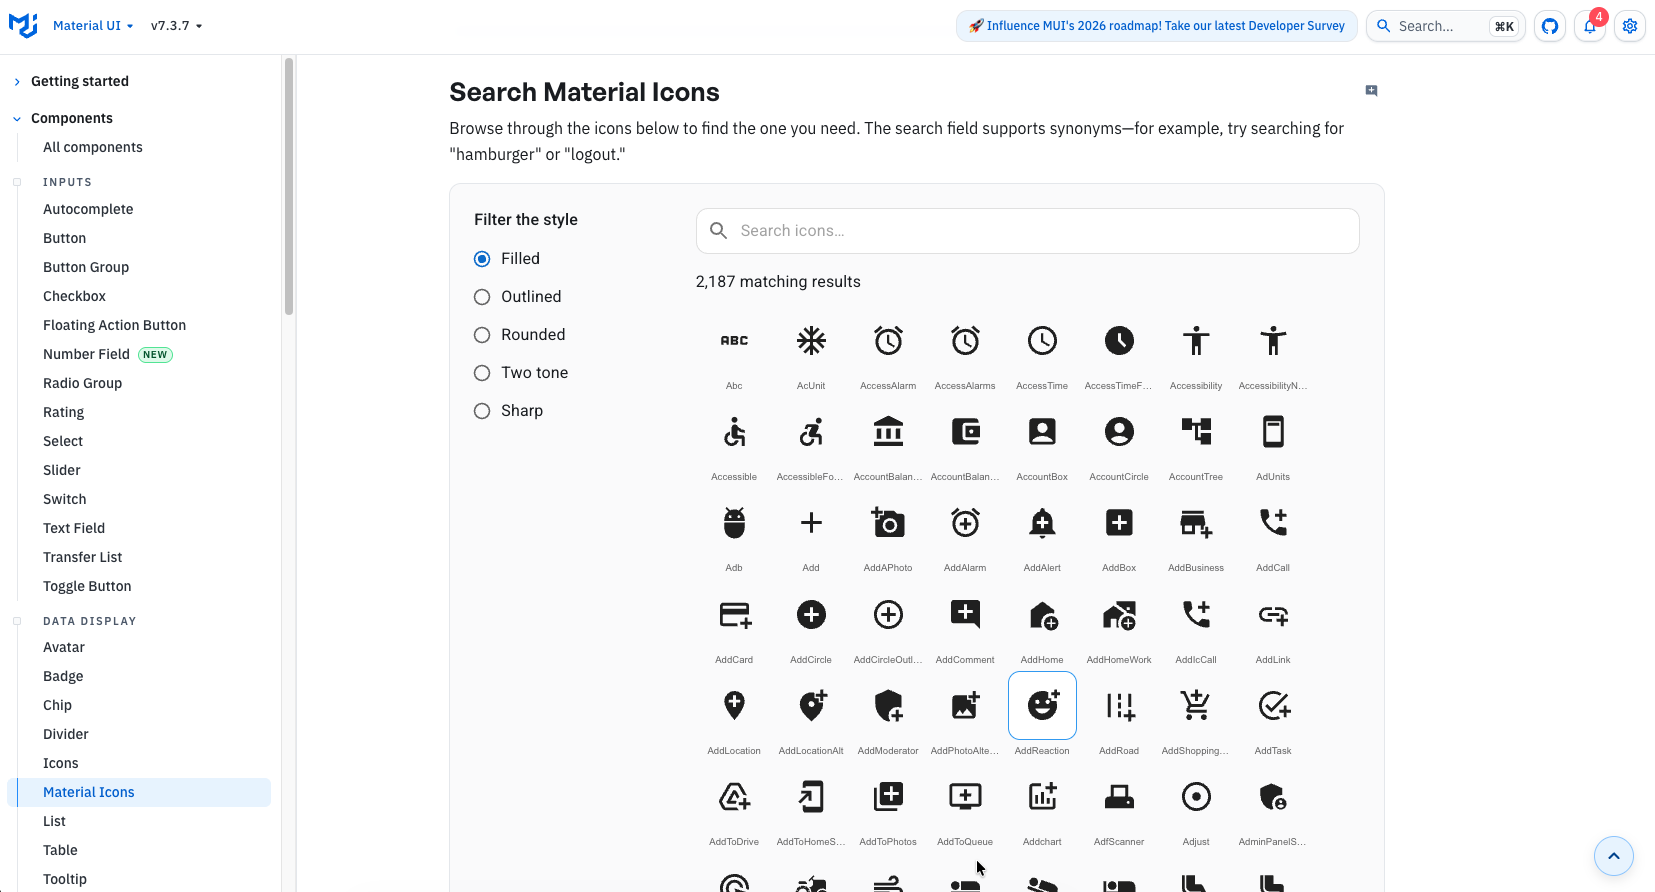Select the AddComment icon

tap(965, 615)
